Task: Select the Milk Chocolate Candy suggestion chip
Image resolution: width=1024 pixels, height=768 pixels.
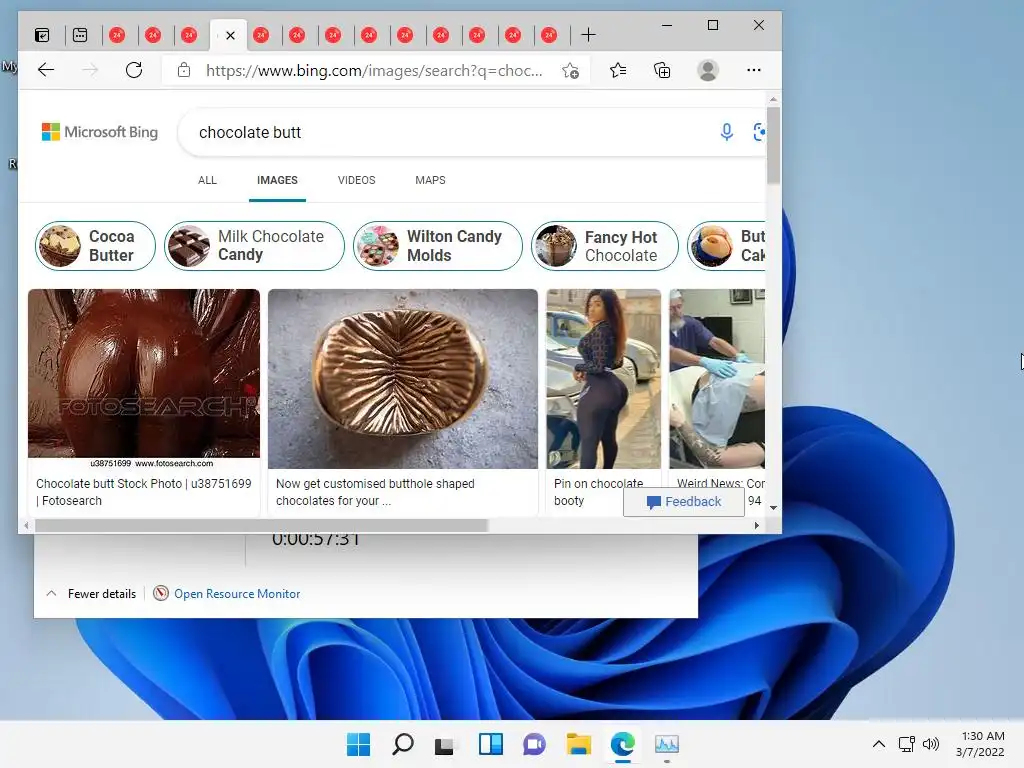Action: point(254,246)
